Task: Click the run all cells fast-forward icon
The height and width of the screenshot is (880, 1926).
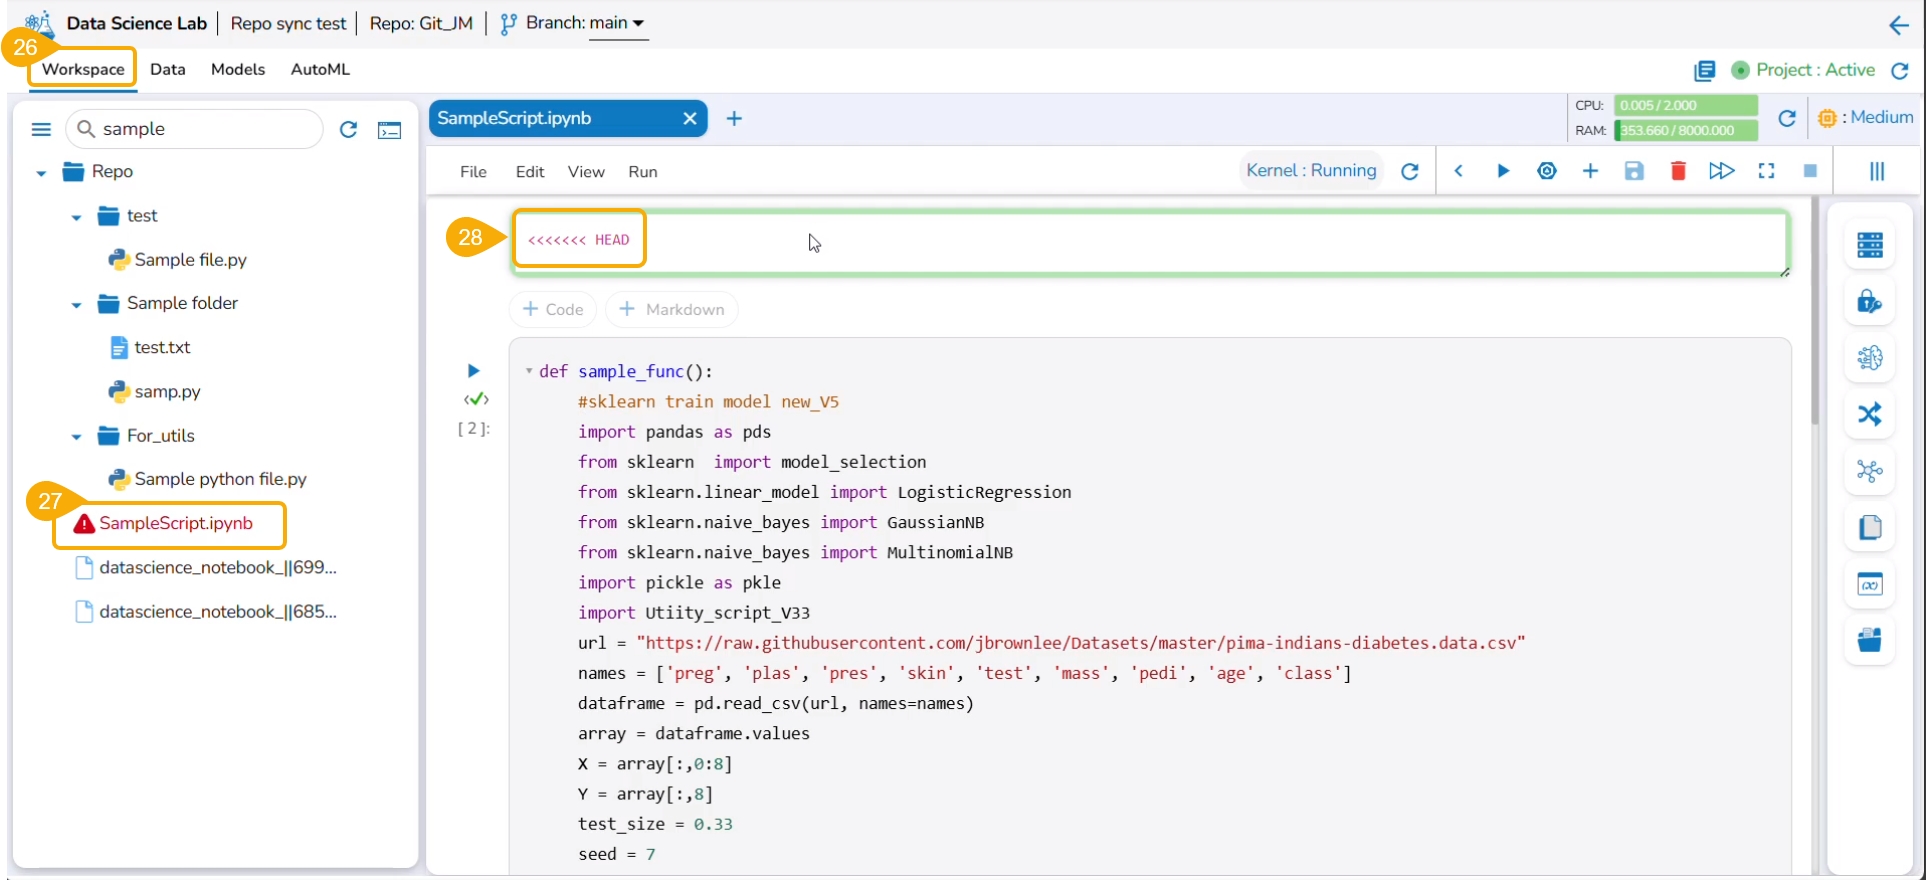Action: [1721, 171]
